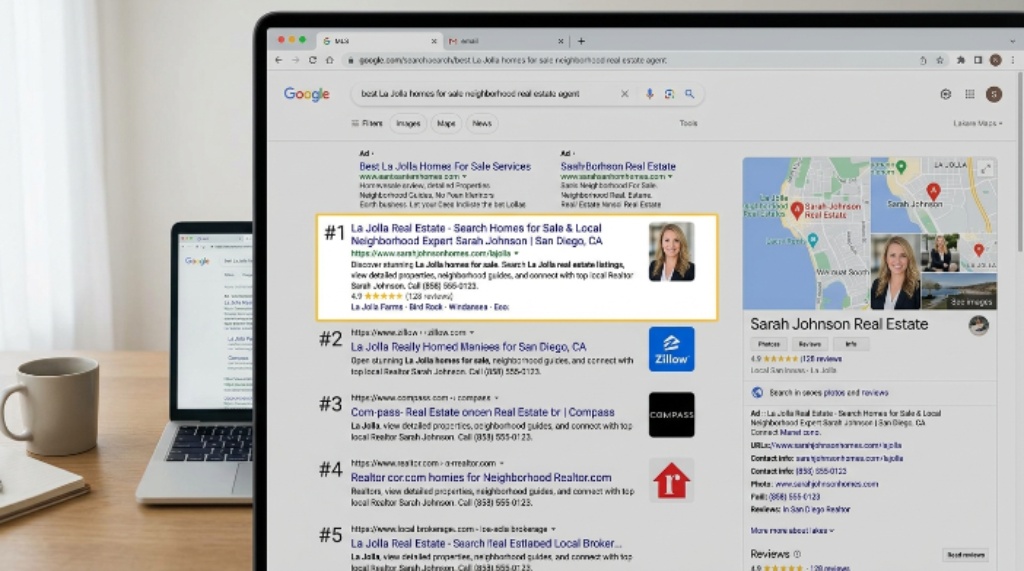The image size is (1024, 571).
Task: Open Sarah Johnson's portrait in knowledge panel
Action: pos(895,272)
